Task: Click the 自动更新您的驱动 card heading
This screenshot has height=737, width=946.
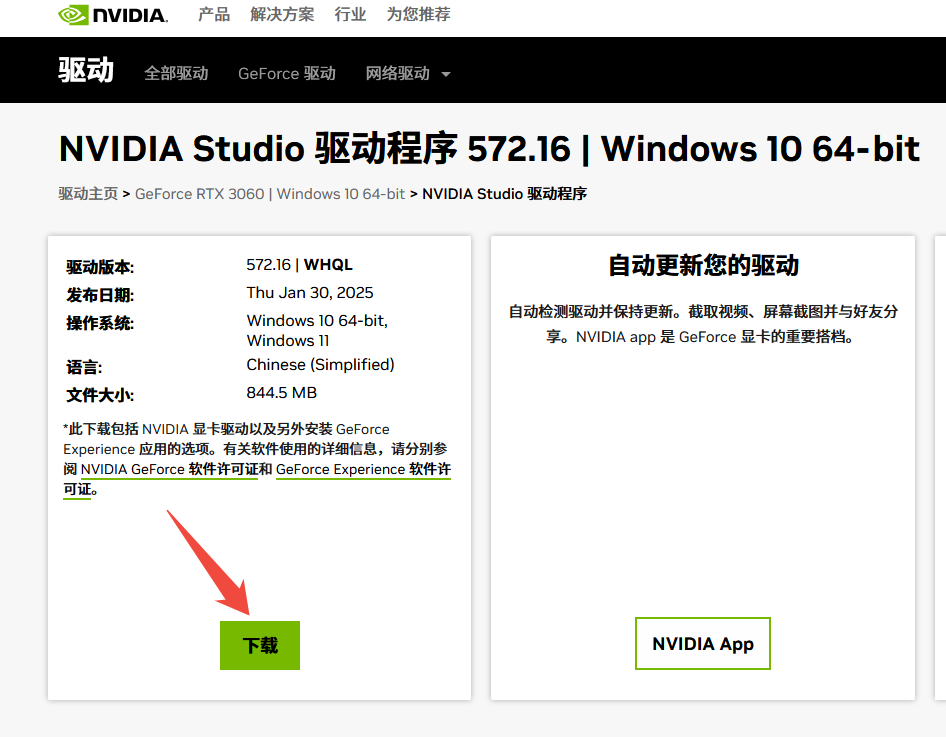Action: coord(703,265)
